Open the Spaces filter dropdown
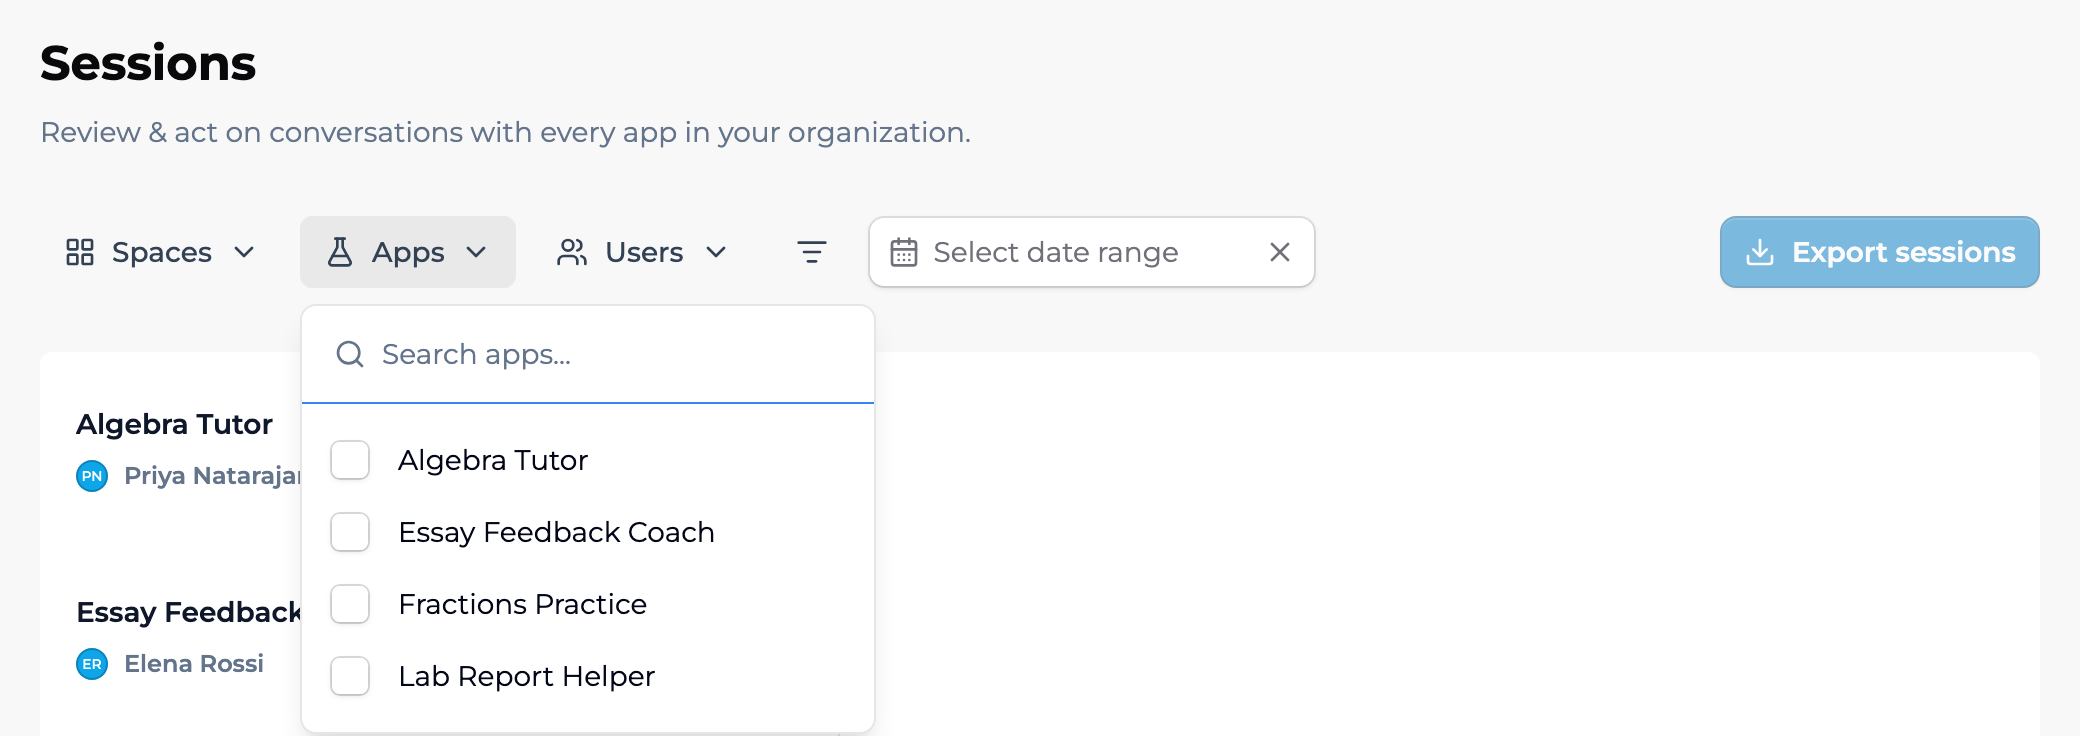2080x736 pixels. click(x=160, y=252)
